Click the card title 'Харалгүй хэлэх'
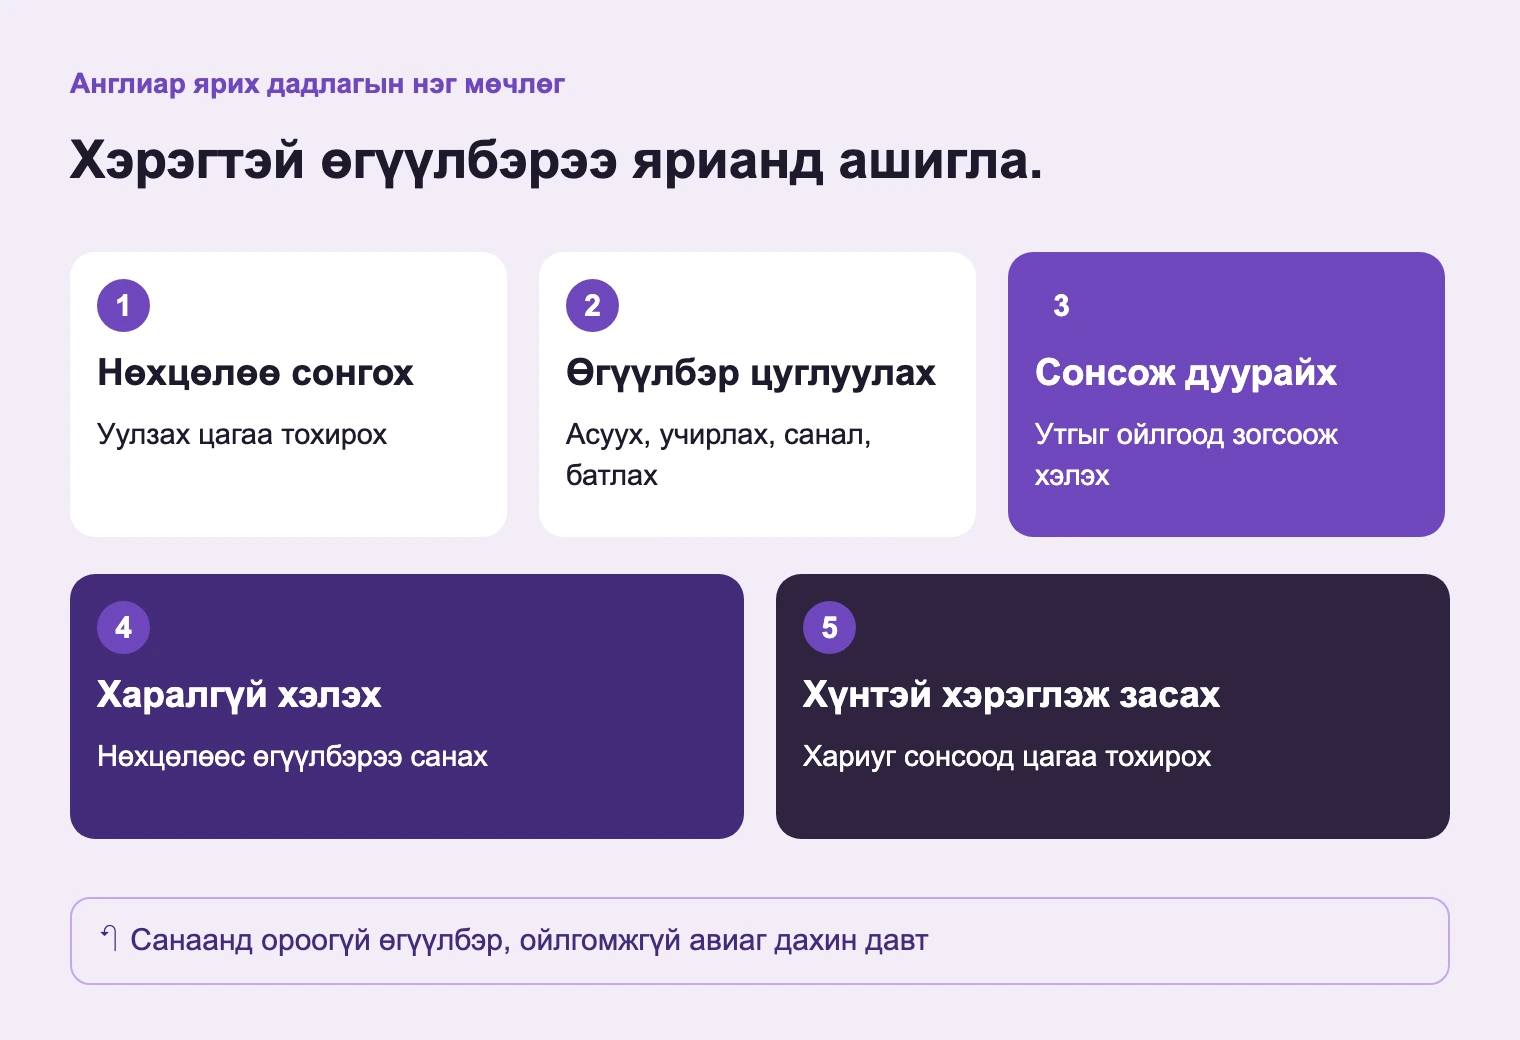 click(x=239, y=695)
